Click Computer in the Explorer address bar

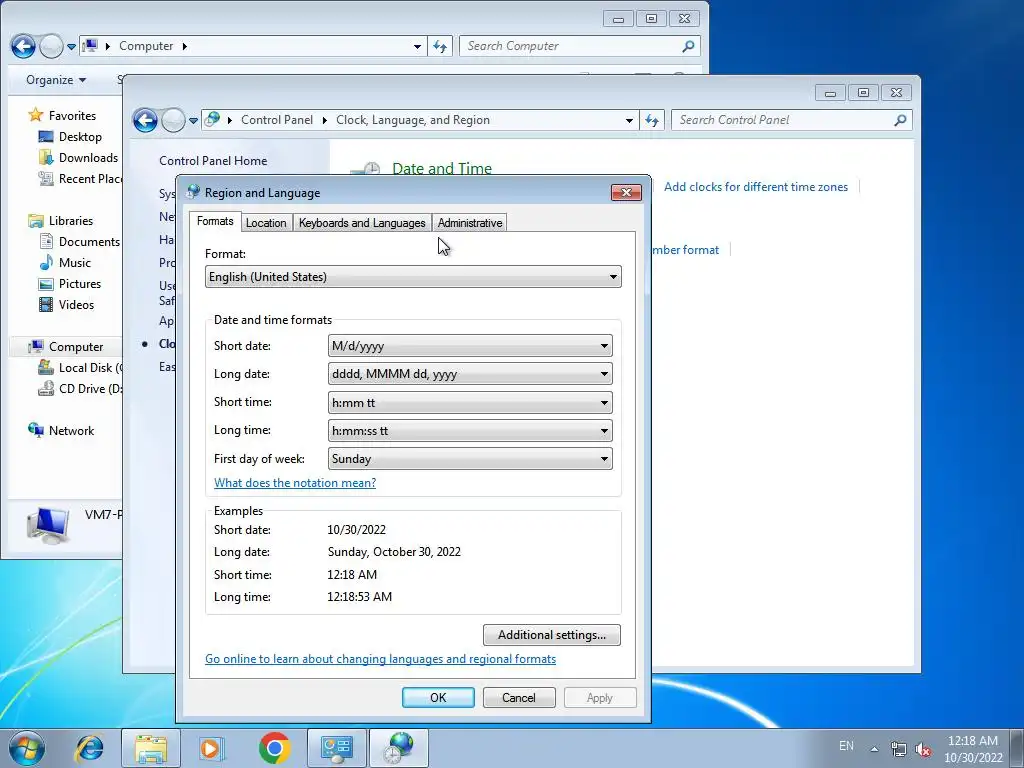point(146,46)
